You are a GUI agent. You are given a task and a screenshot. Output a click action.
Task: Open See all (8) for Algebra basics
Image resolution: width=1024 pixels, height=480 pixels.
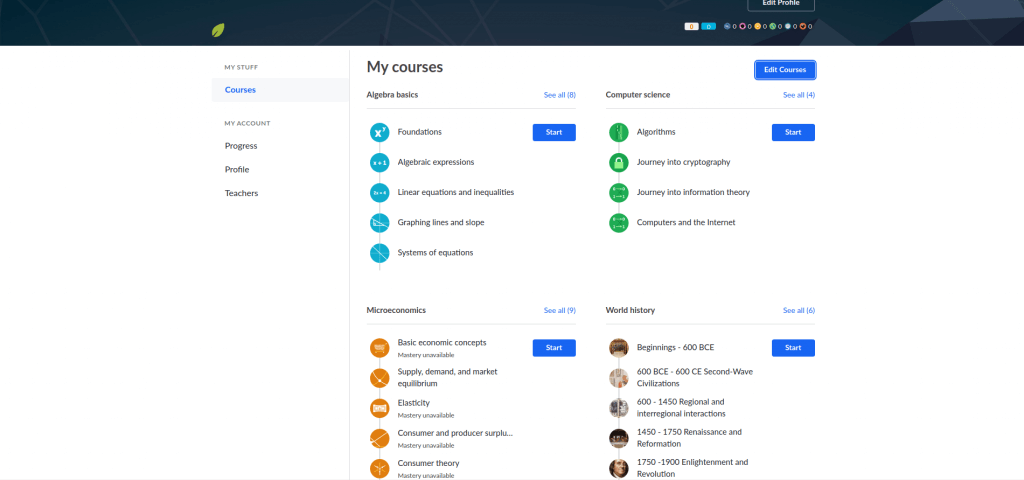(x=560, y=95)
